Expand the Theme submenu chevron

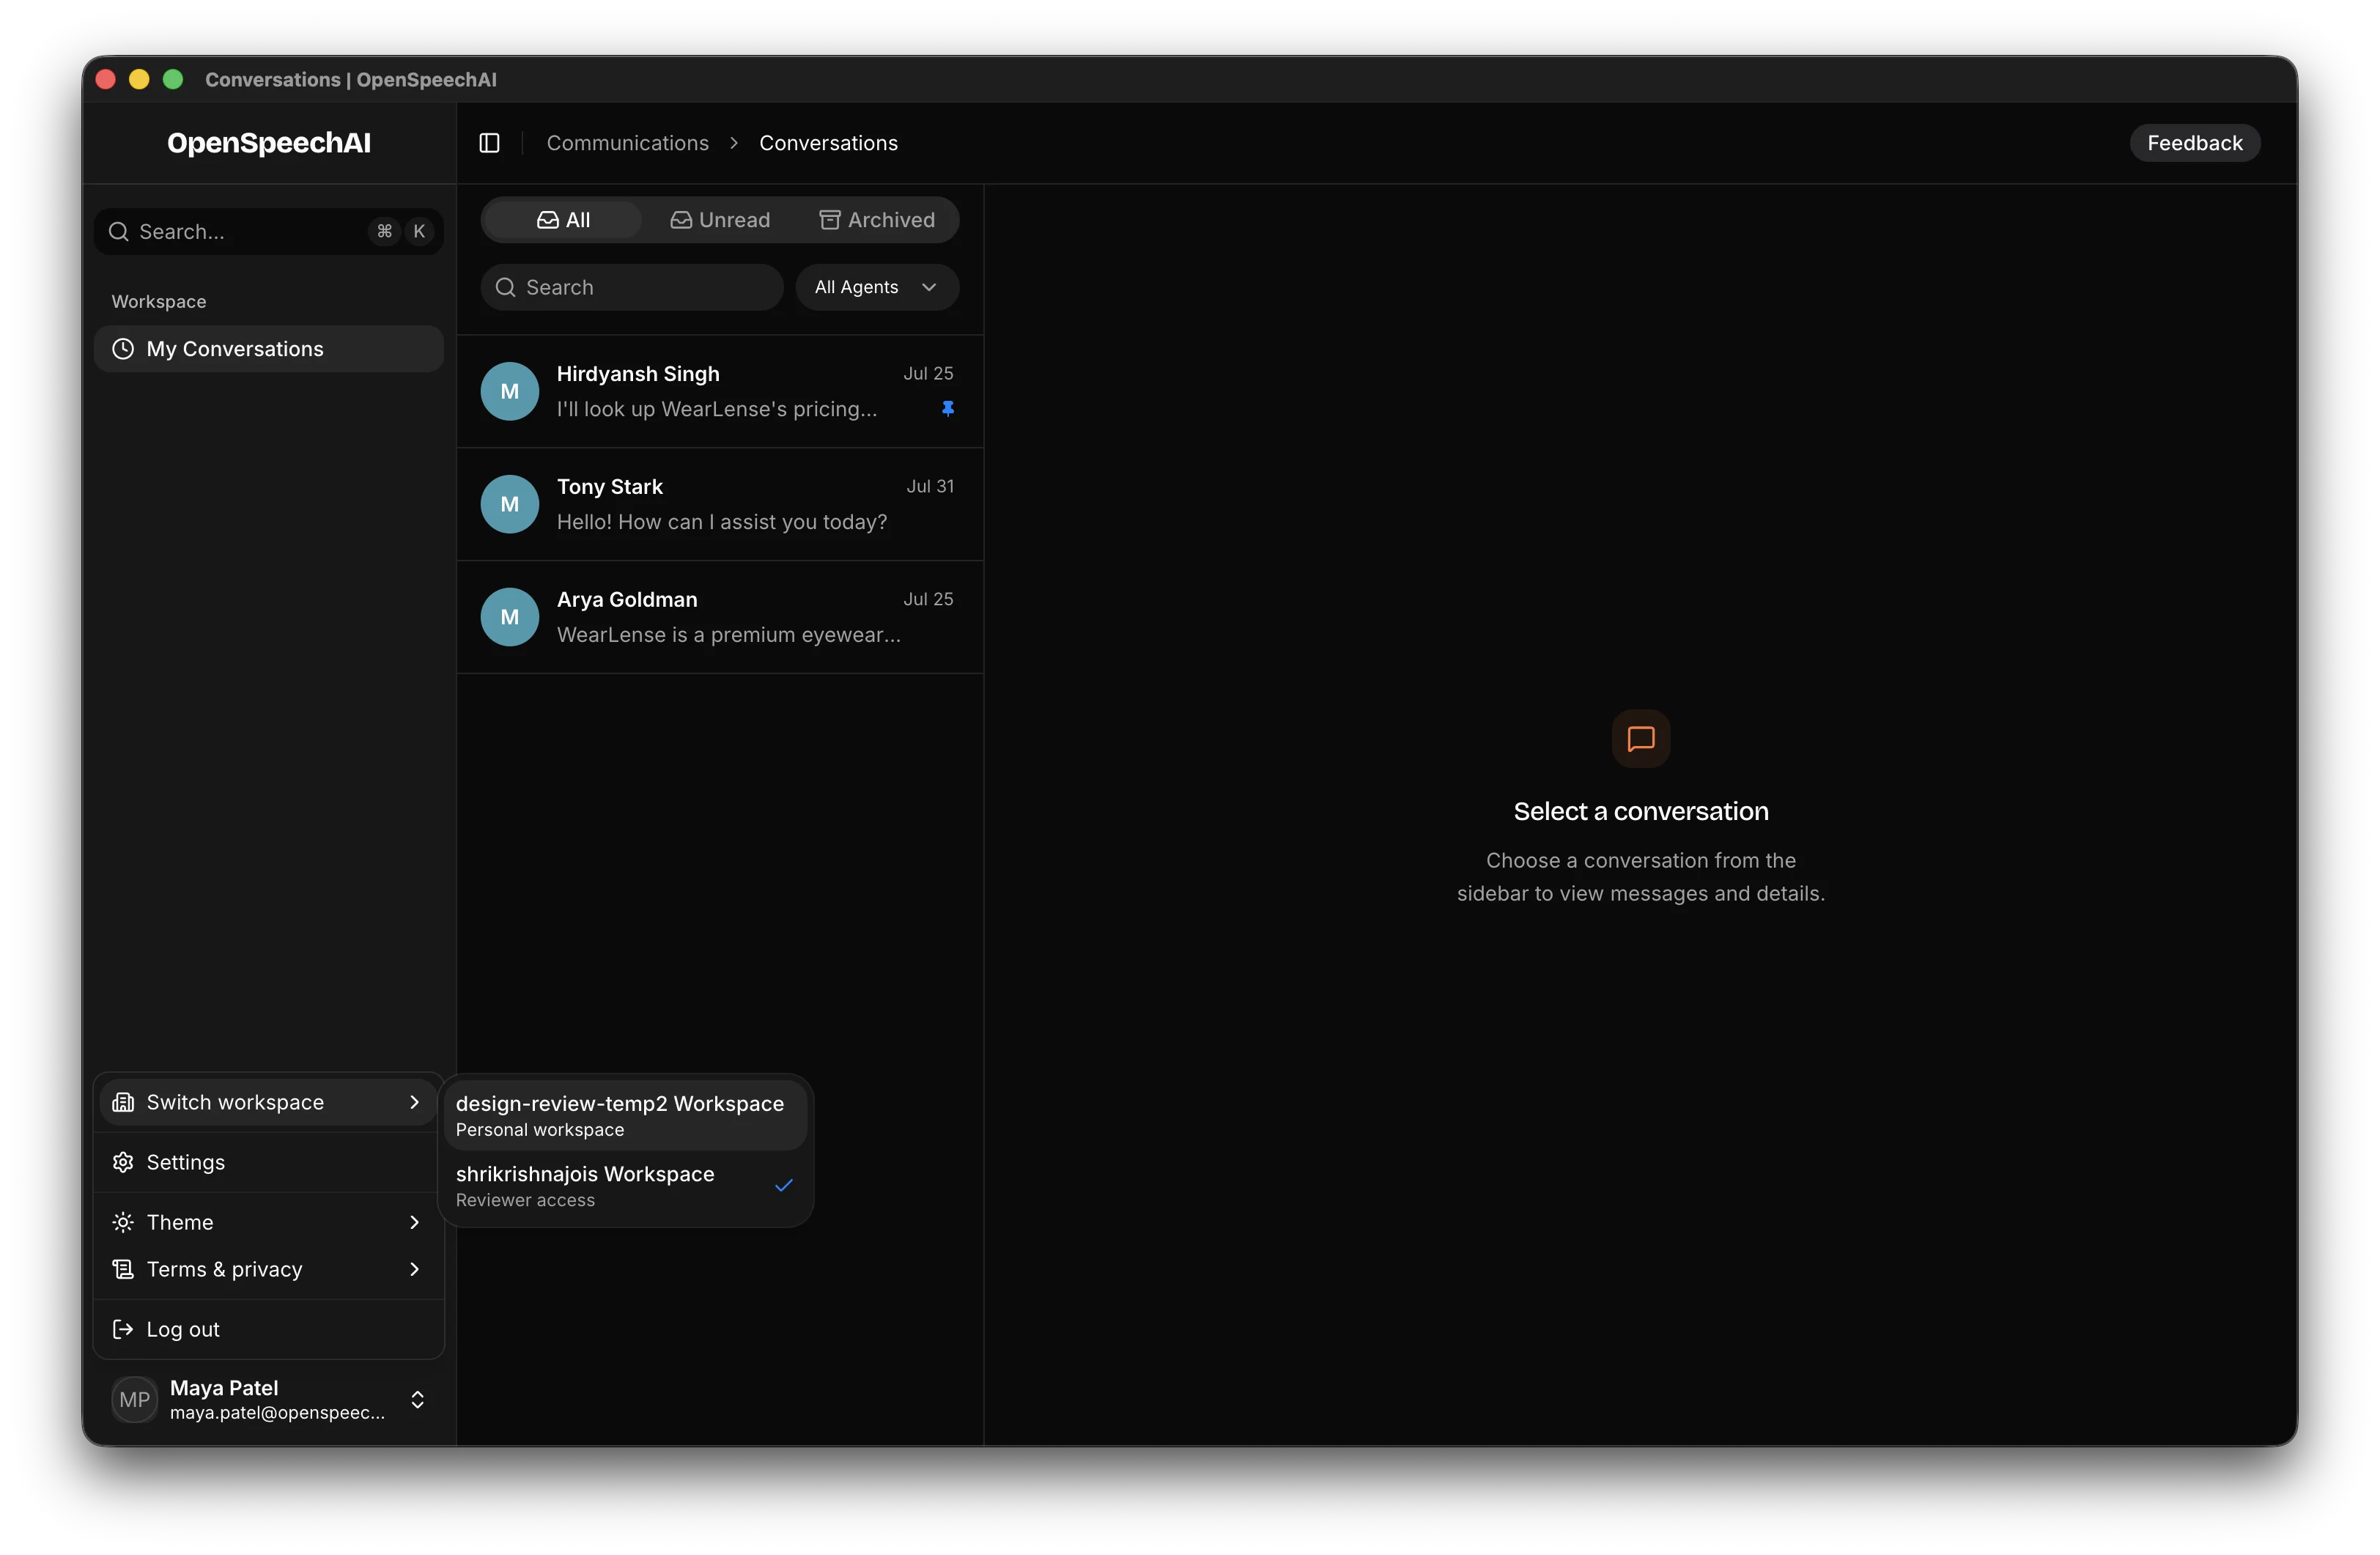pyautogui.click(x=414, y=1222)
